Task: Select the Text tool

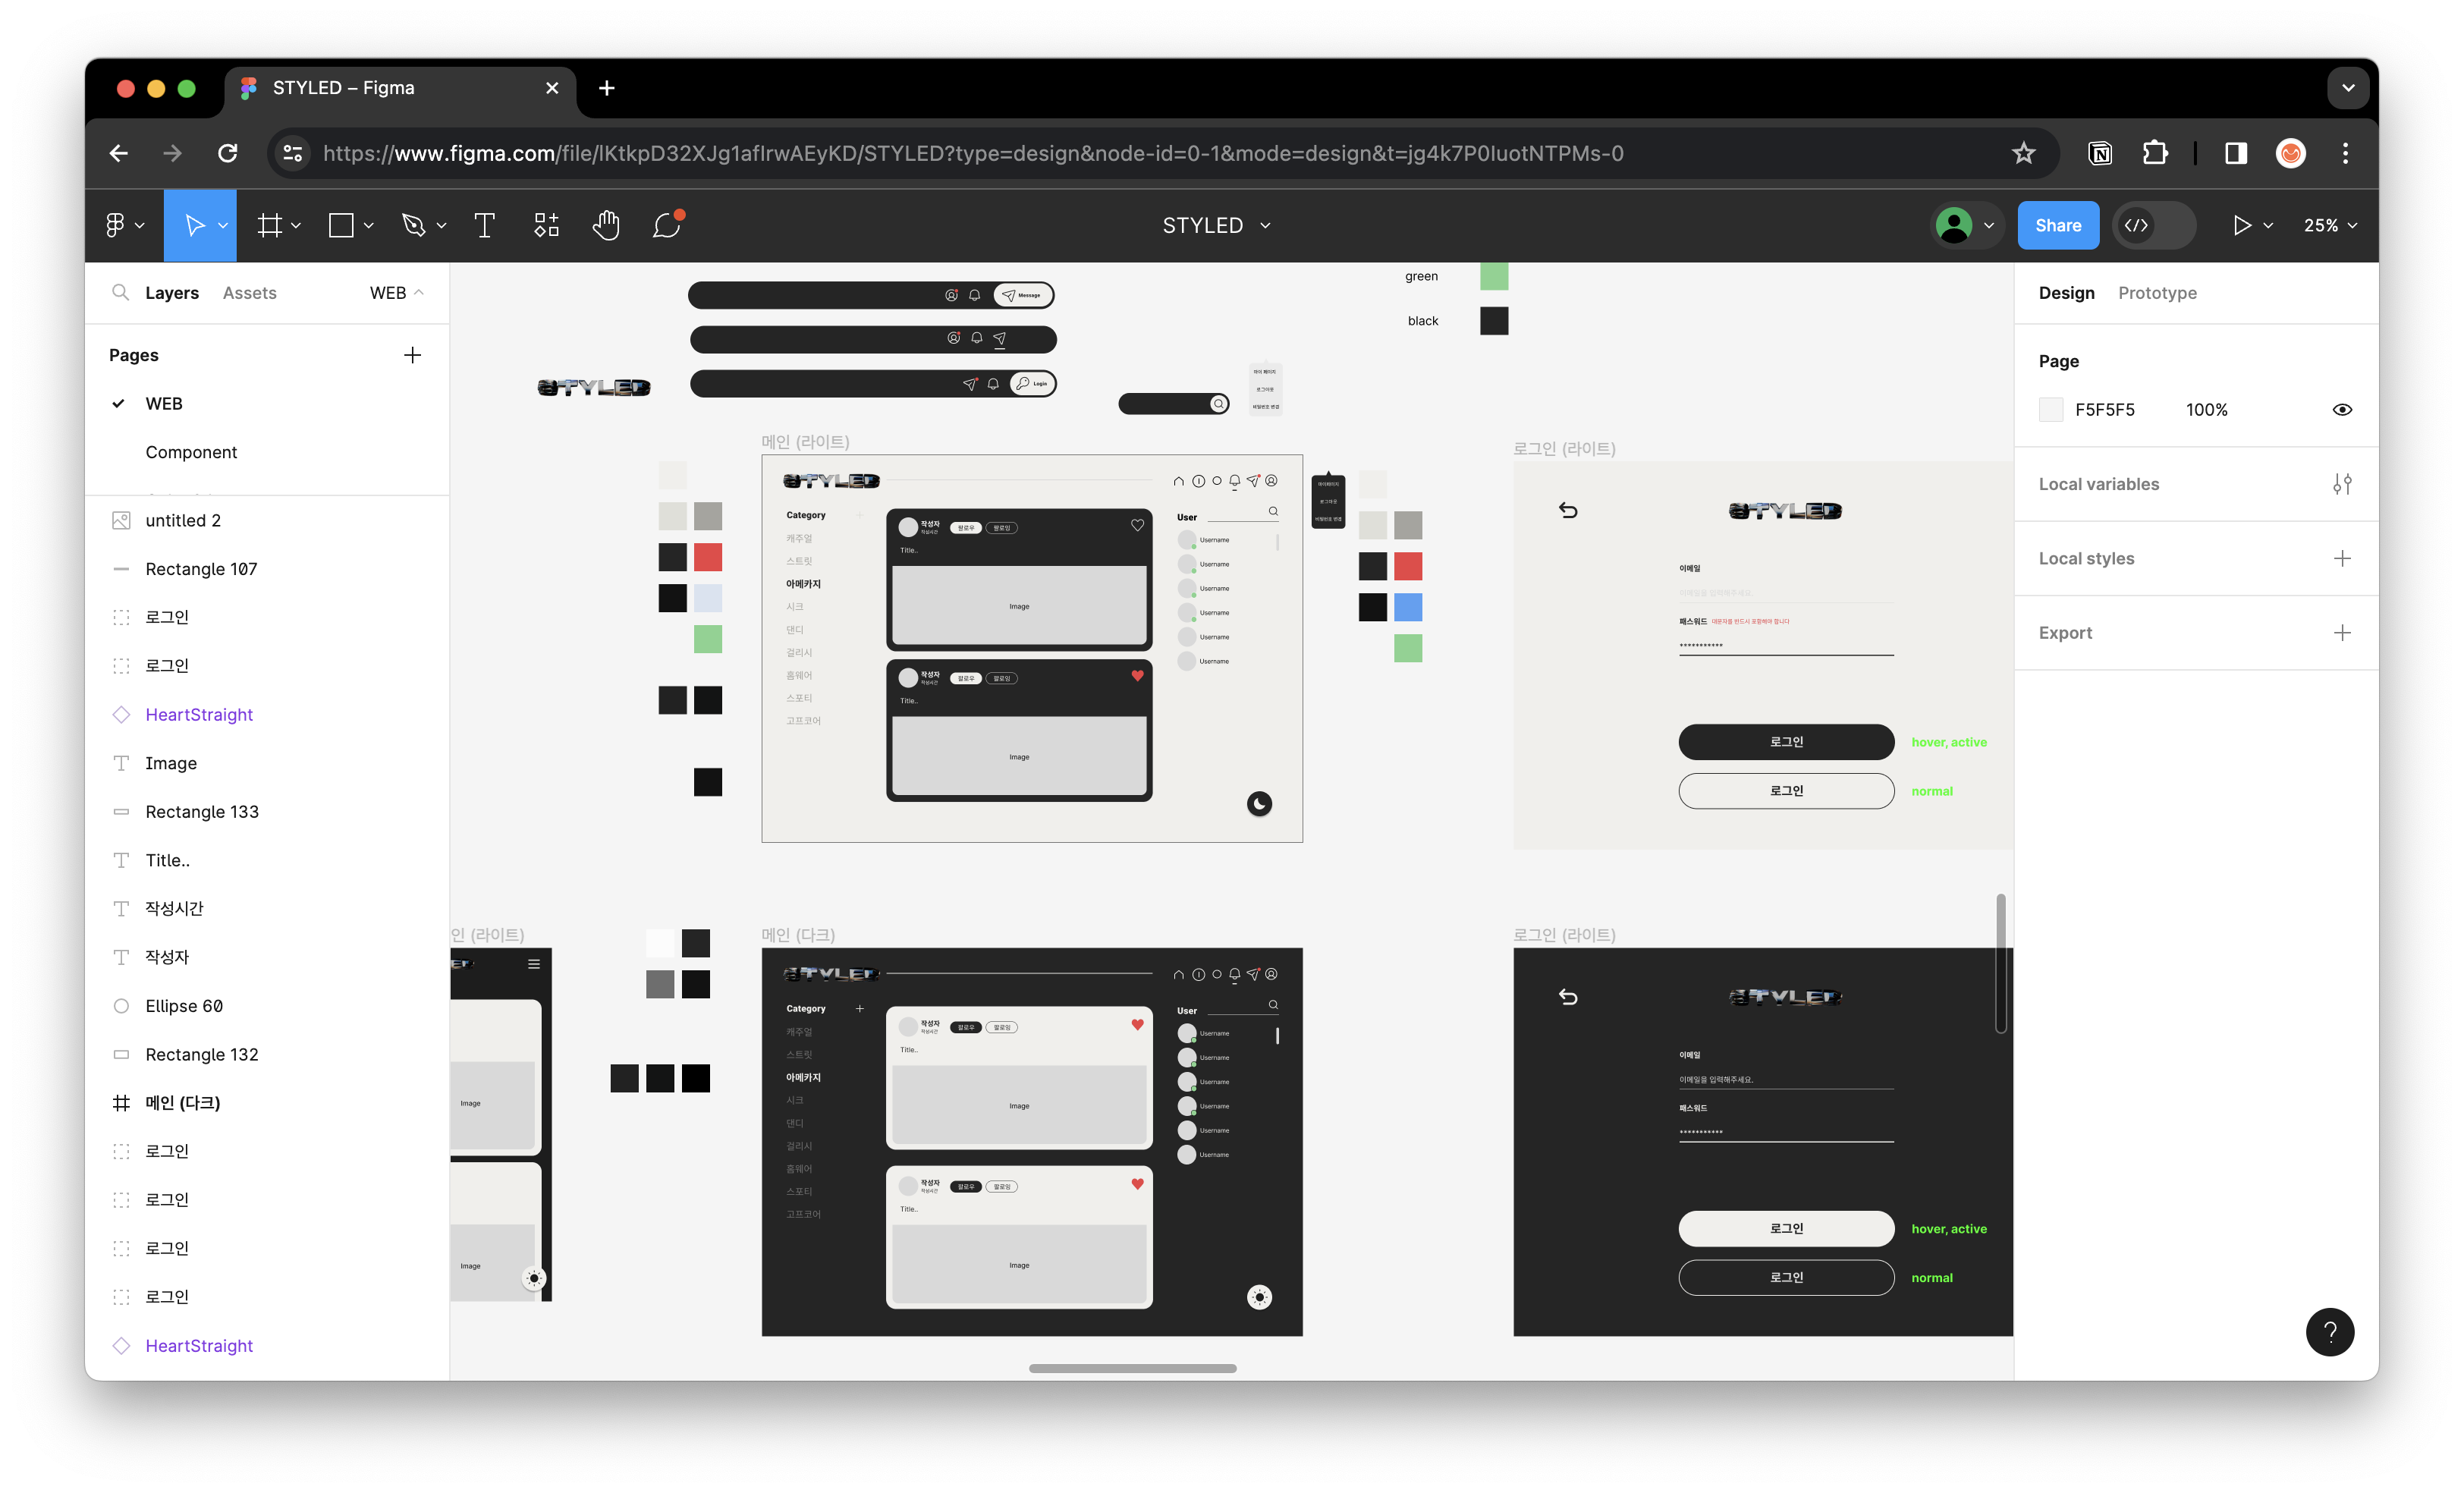Action: click(484, 225)
